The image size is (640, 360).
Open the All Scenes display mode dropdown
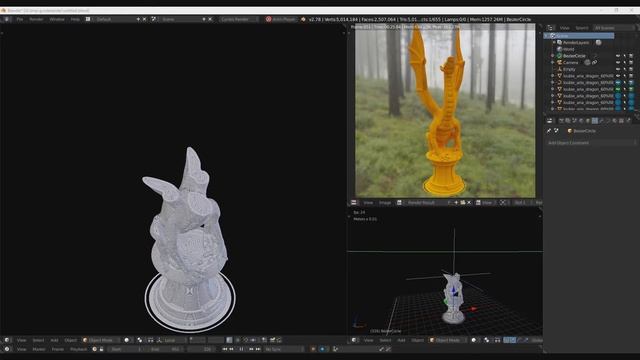click(x=613, y=28)
